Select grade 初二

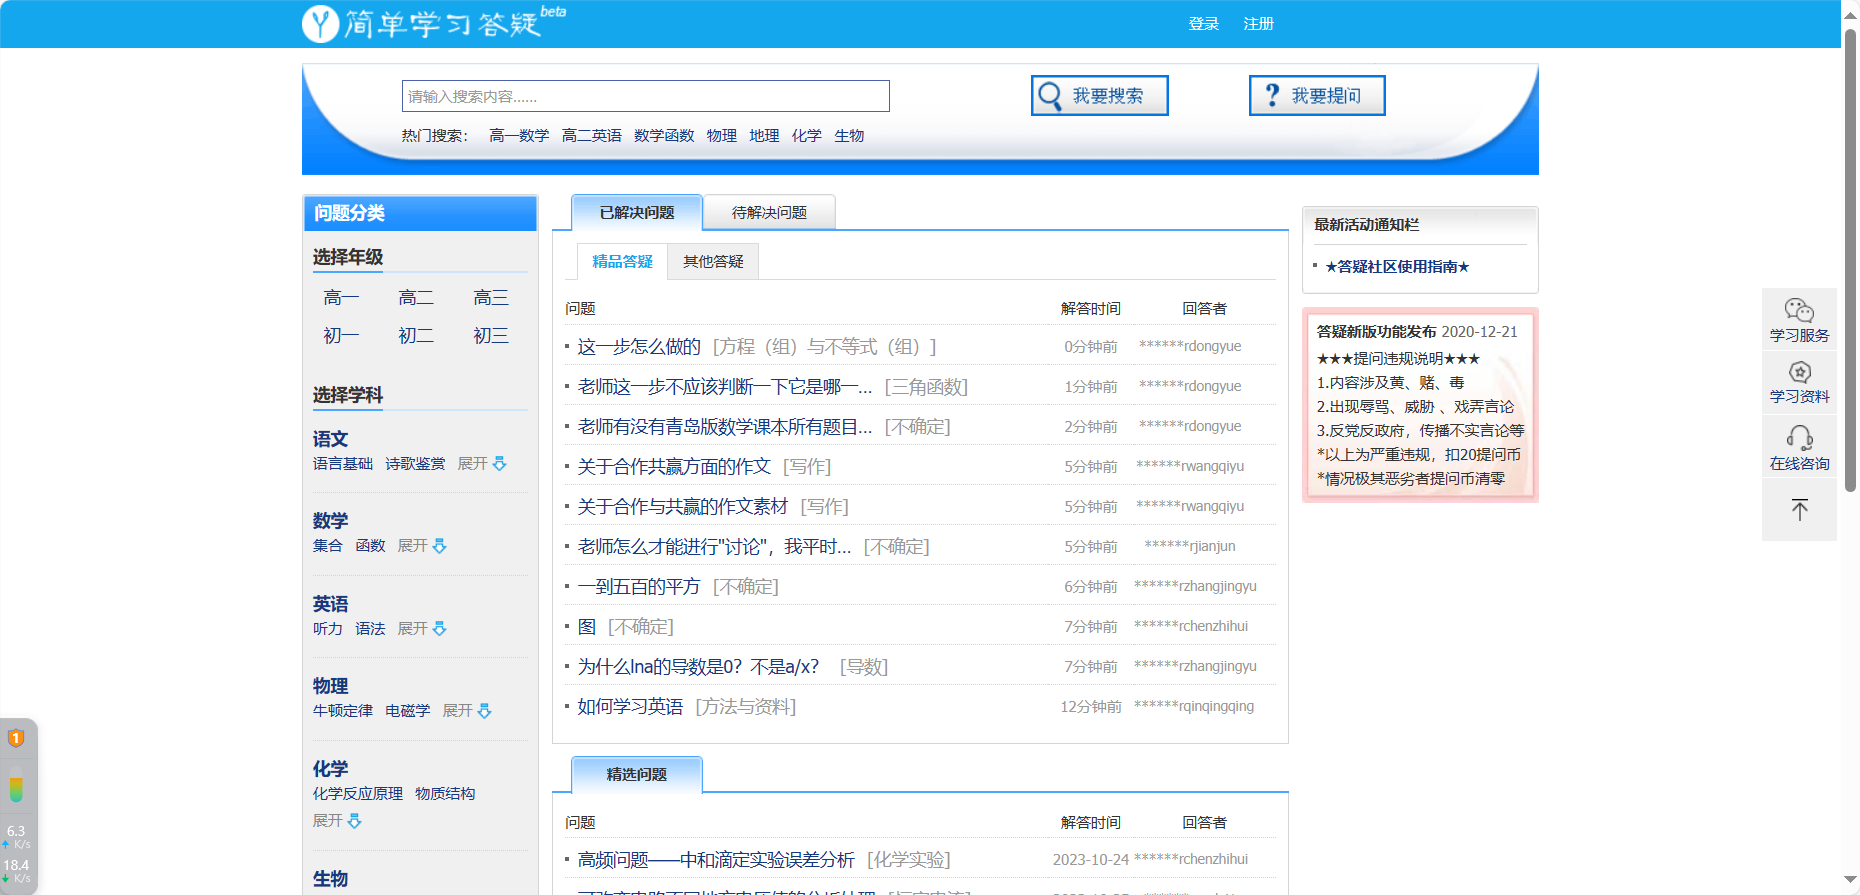coord(416,336)
